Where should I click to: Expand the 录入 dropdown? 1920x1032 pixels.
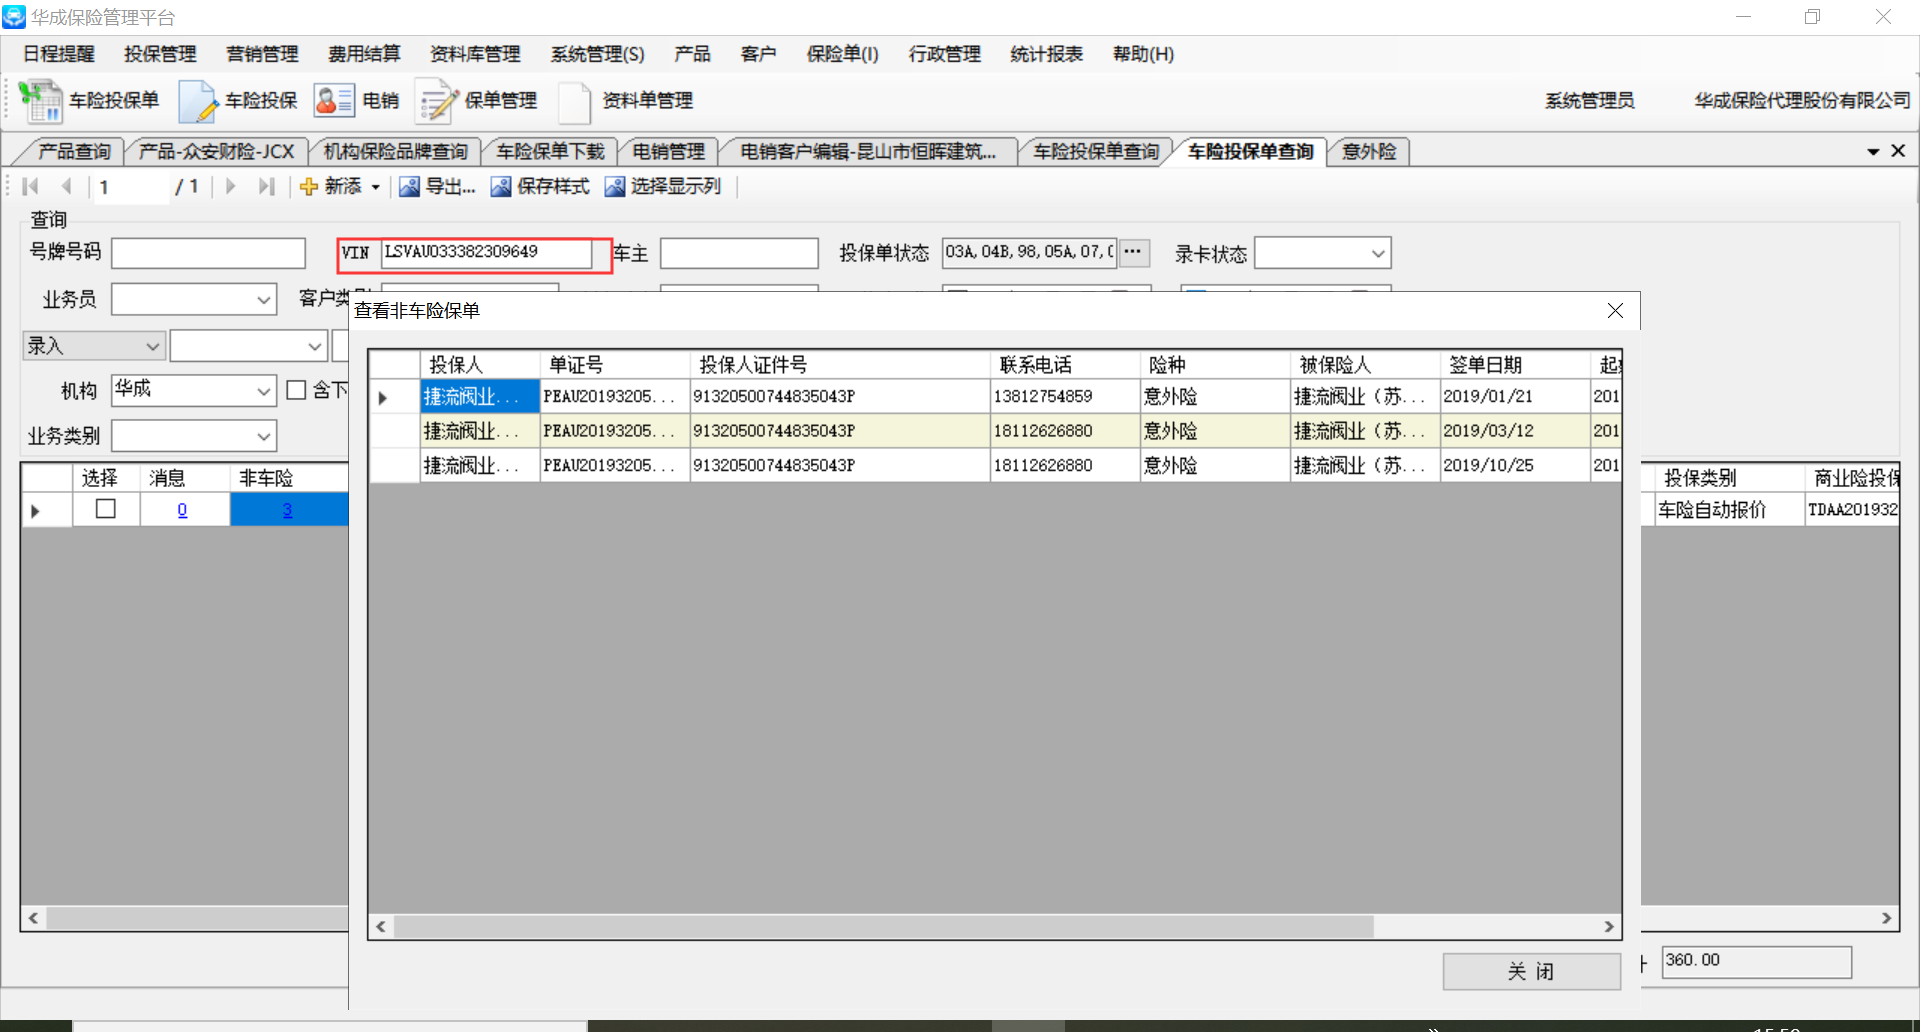point(153,346)
